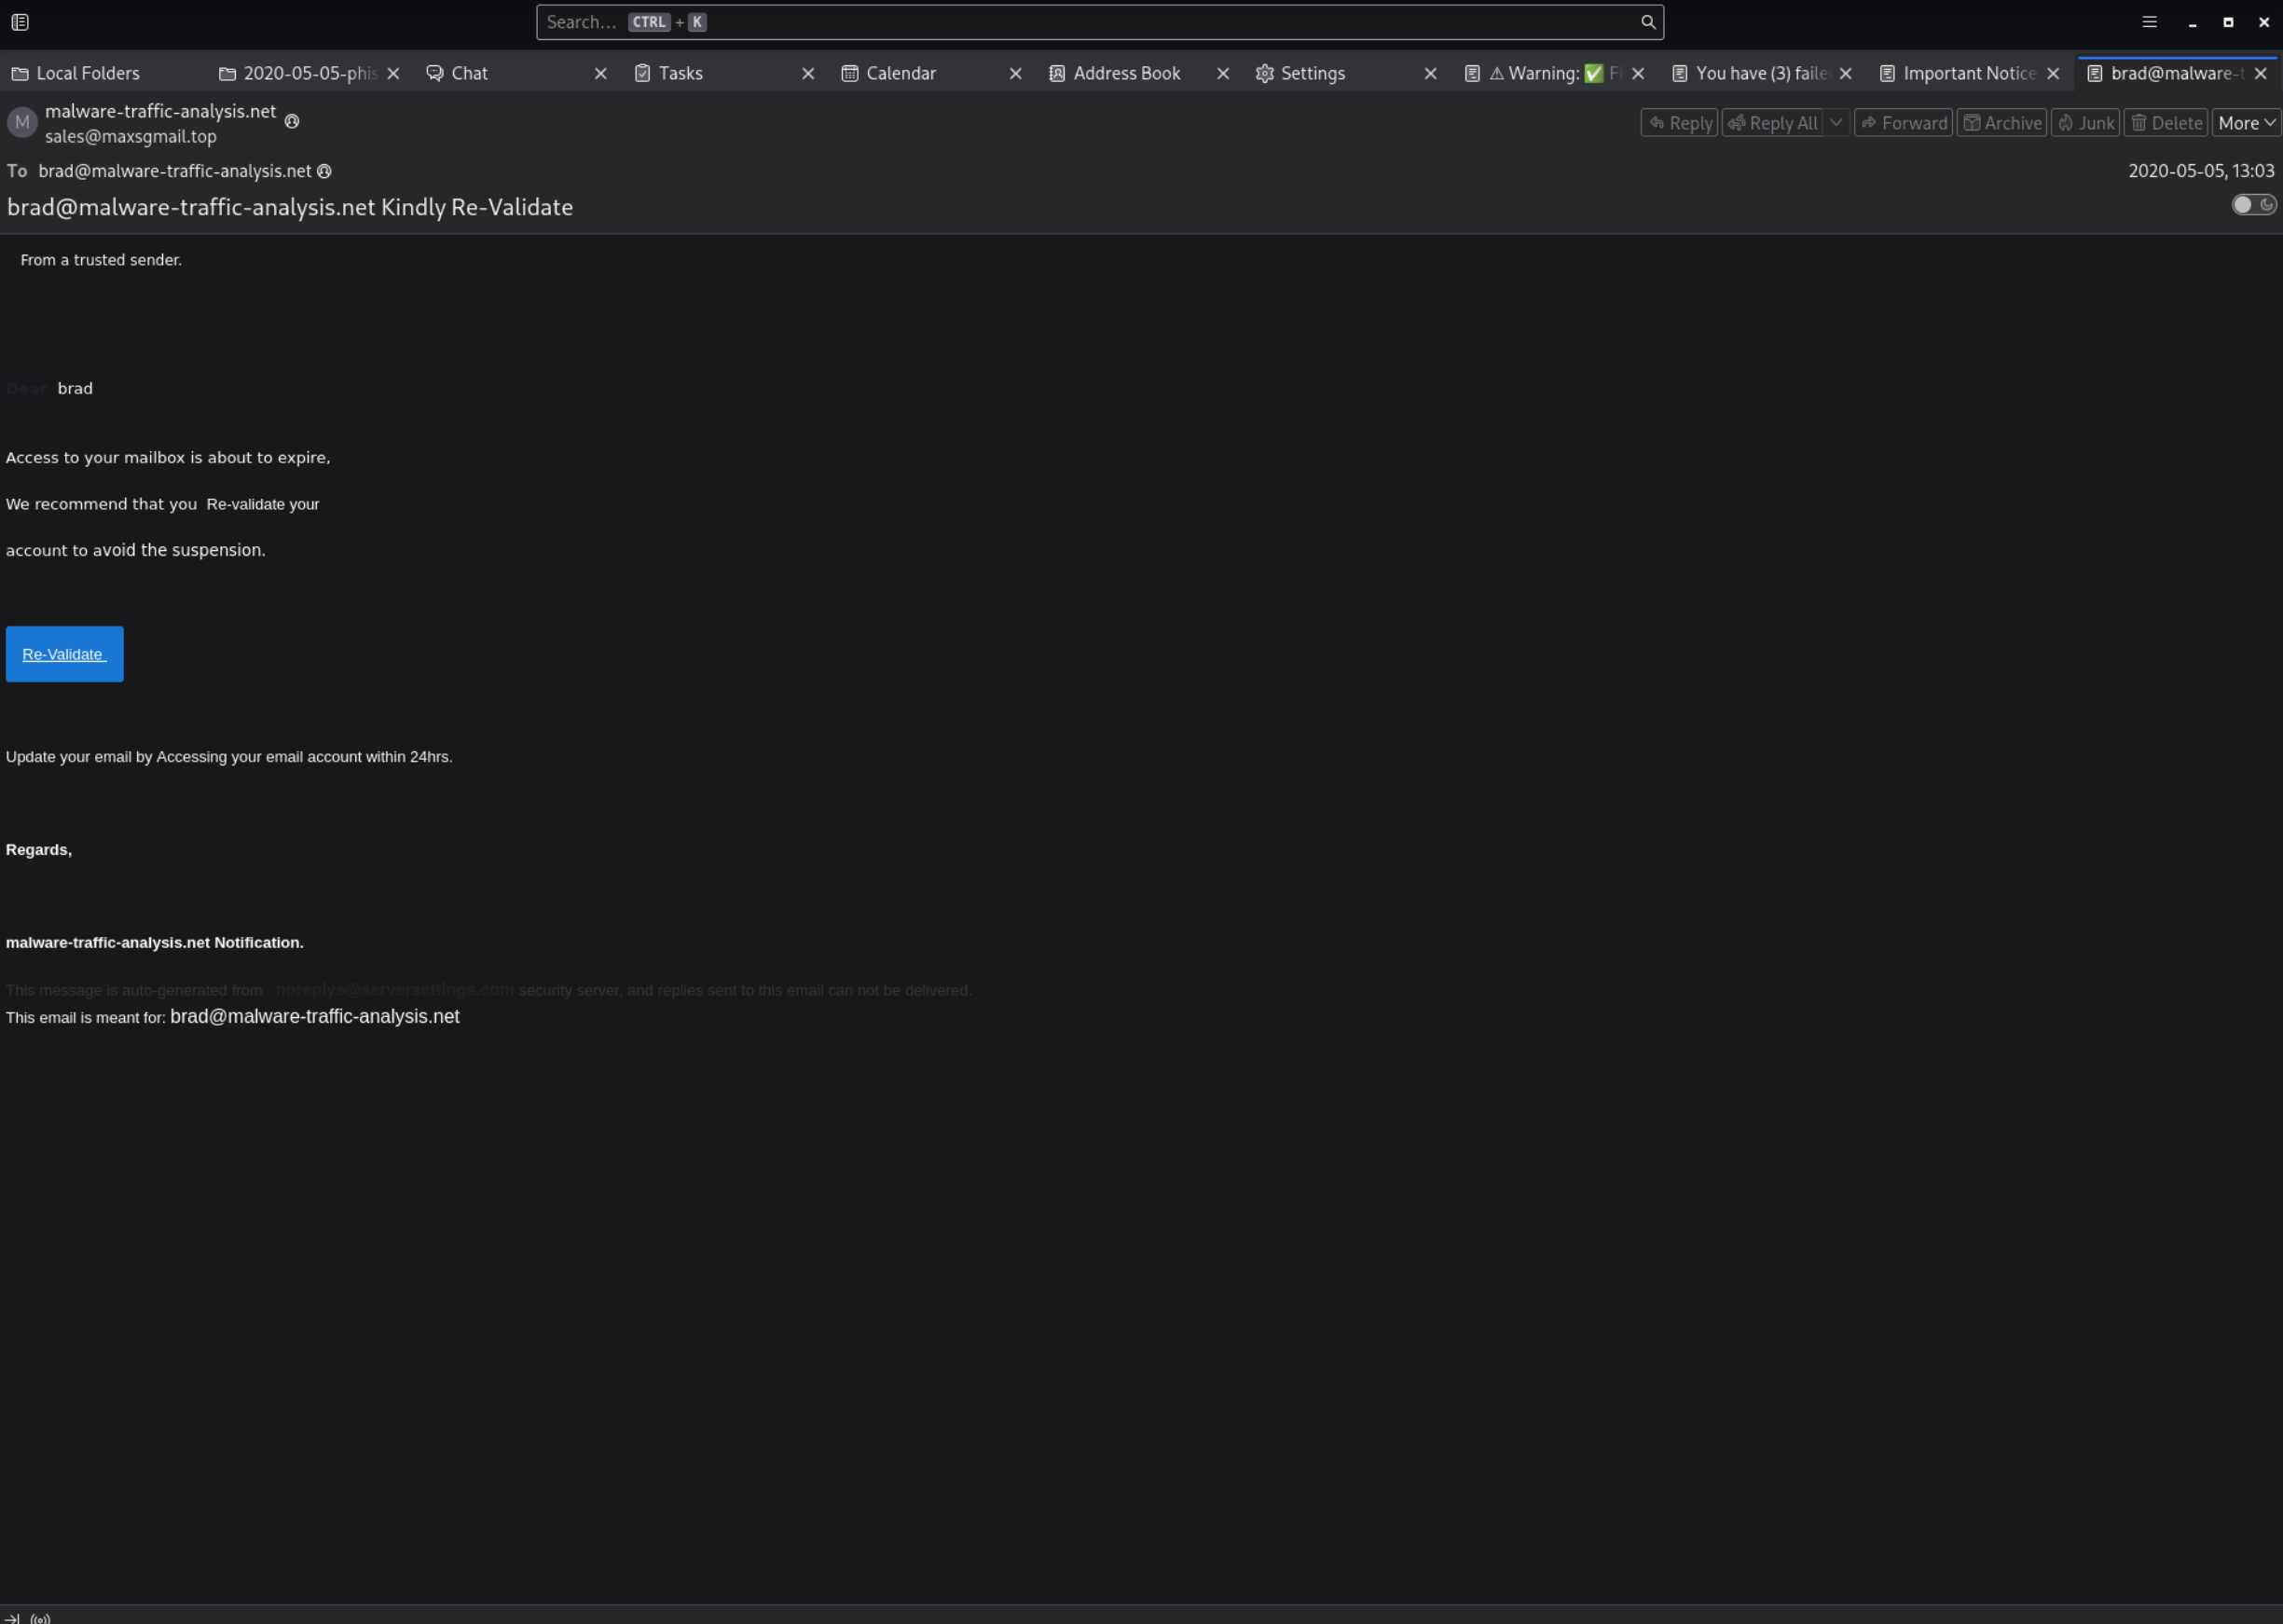Click the search magnifier icon
2283x1624 pixels.
[1647, 22]
